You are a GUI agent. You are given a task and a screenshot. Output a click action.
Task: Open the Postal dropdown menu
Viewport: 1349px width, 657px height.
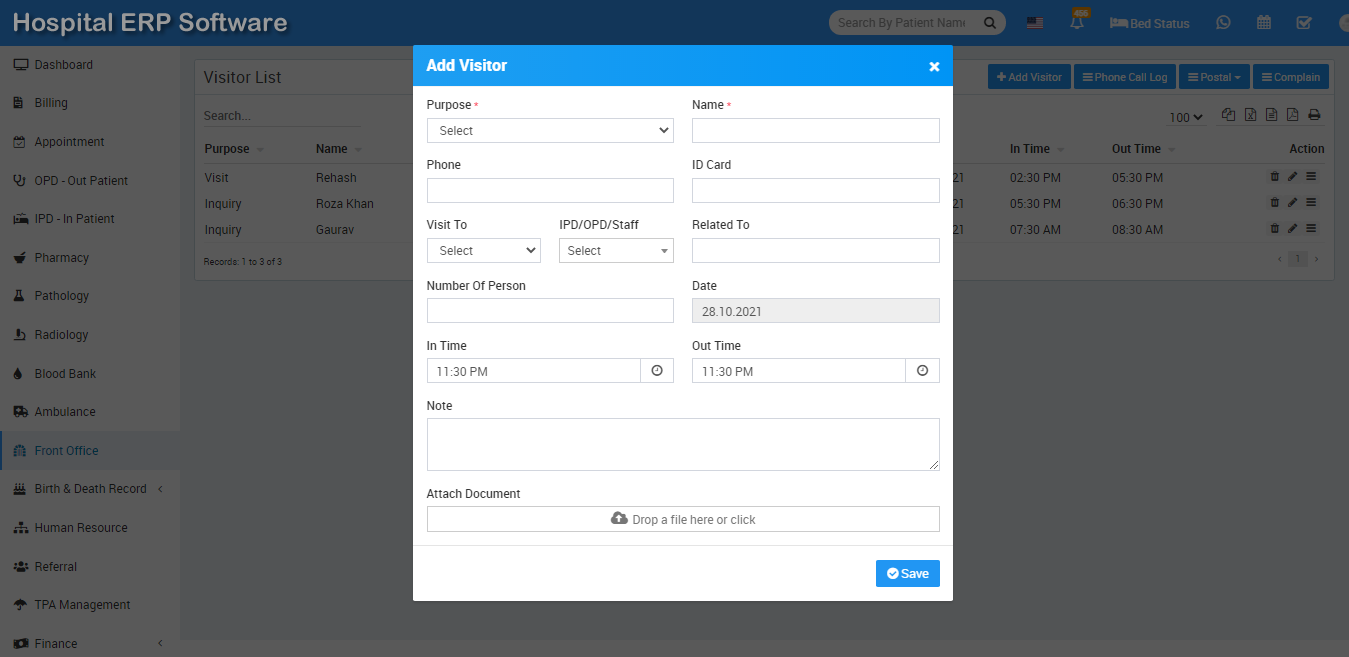point(1214,77)
